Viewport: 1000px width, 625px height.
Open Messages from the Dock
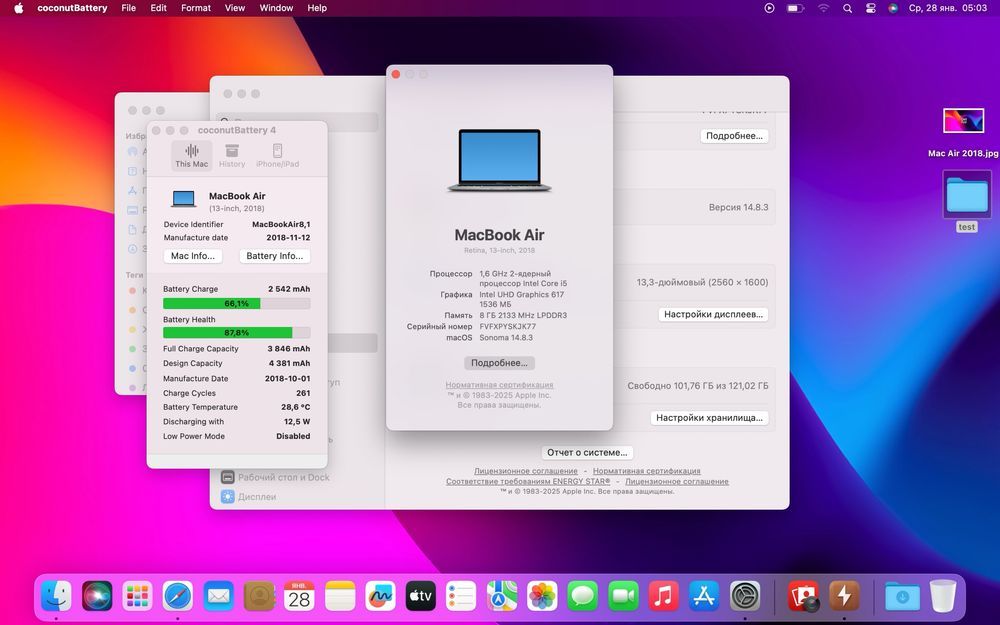(583, 596)
